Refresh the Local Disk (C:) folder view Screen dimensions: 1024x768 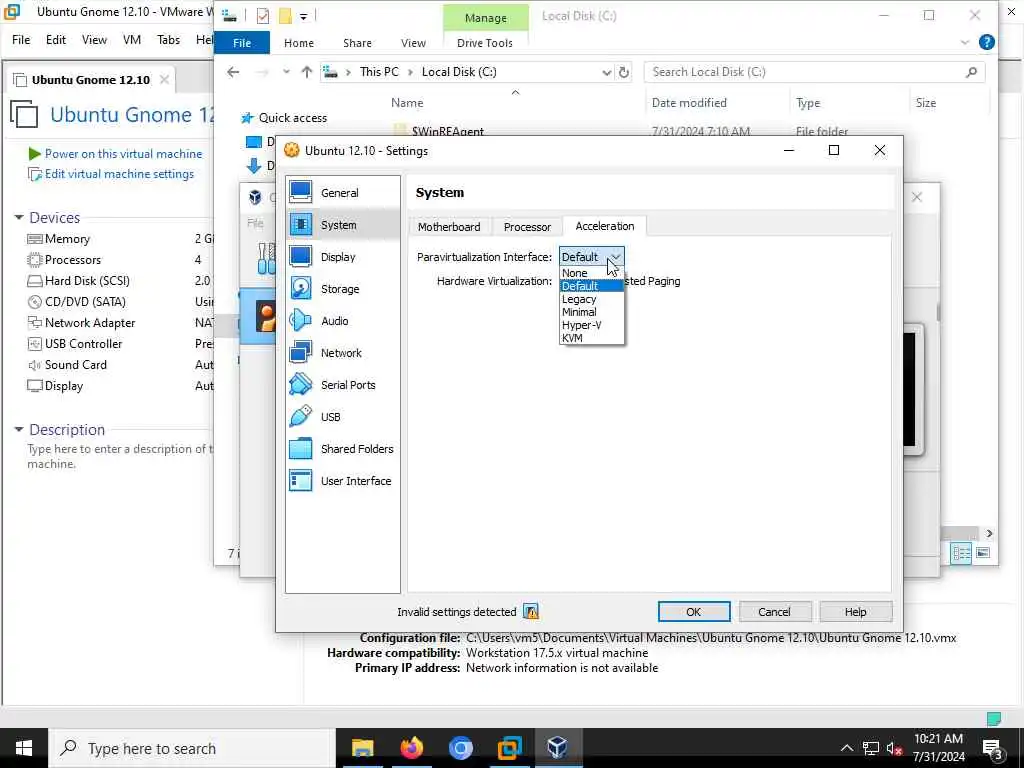pos(624,72)
